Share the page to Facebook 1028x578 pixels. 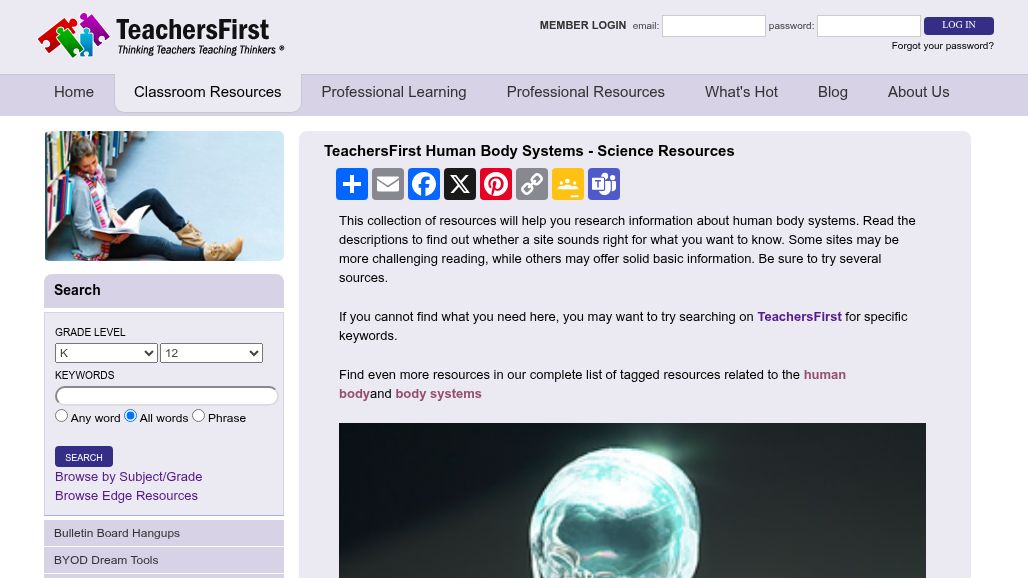tap(424, 184)
